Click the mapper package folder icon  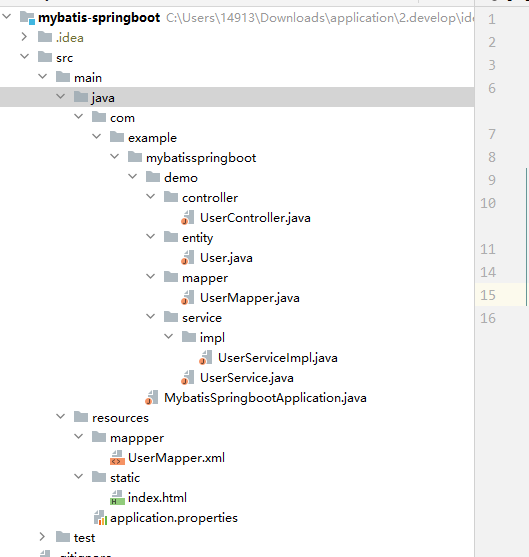[171, 277]
